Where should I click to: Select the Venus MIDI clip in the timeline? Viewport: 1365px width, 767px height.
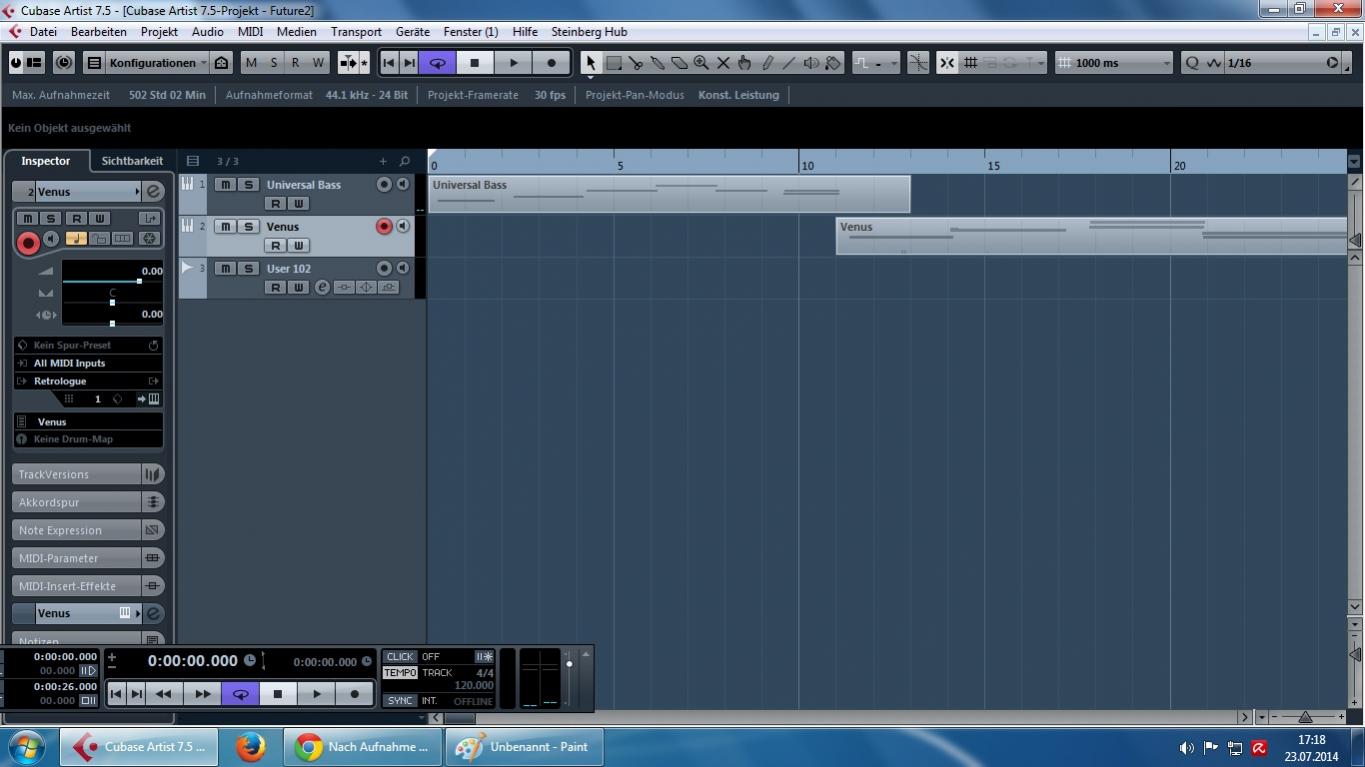tap(1091, 236)
